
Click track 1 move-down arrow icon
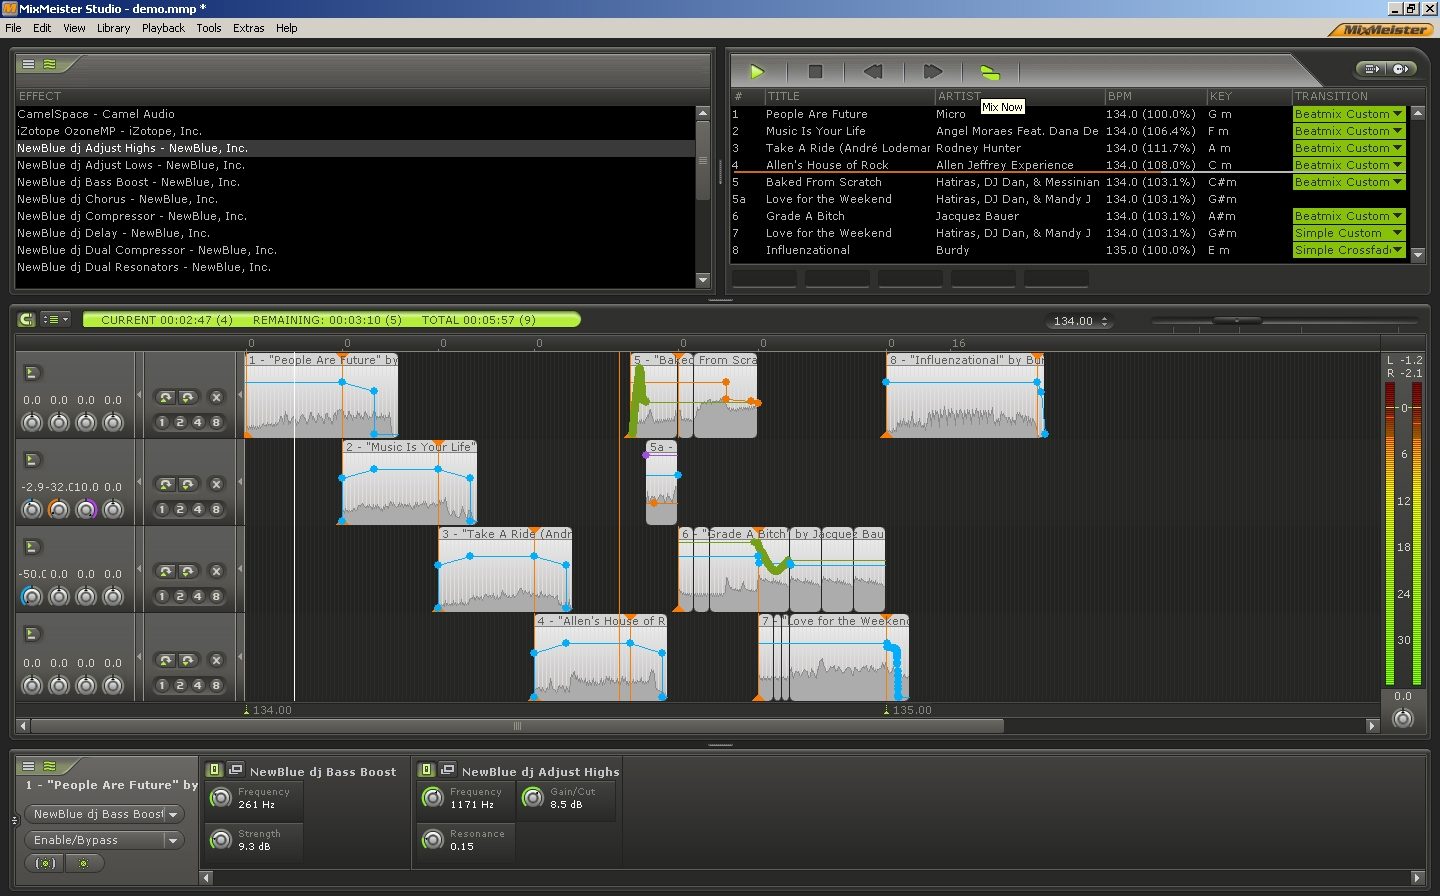pos(187,397)
